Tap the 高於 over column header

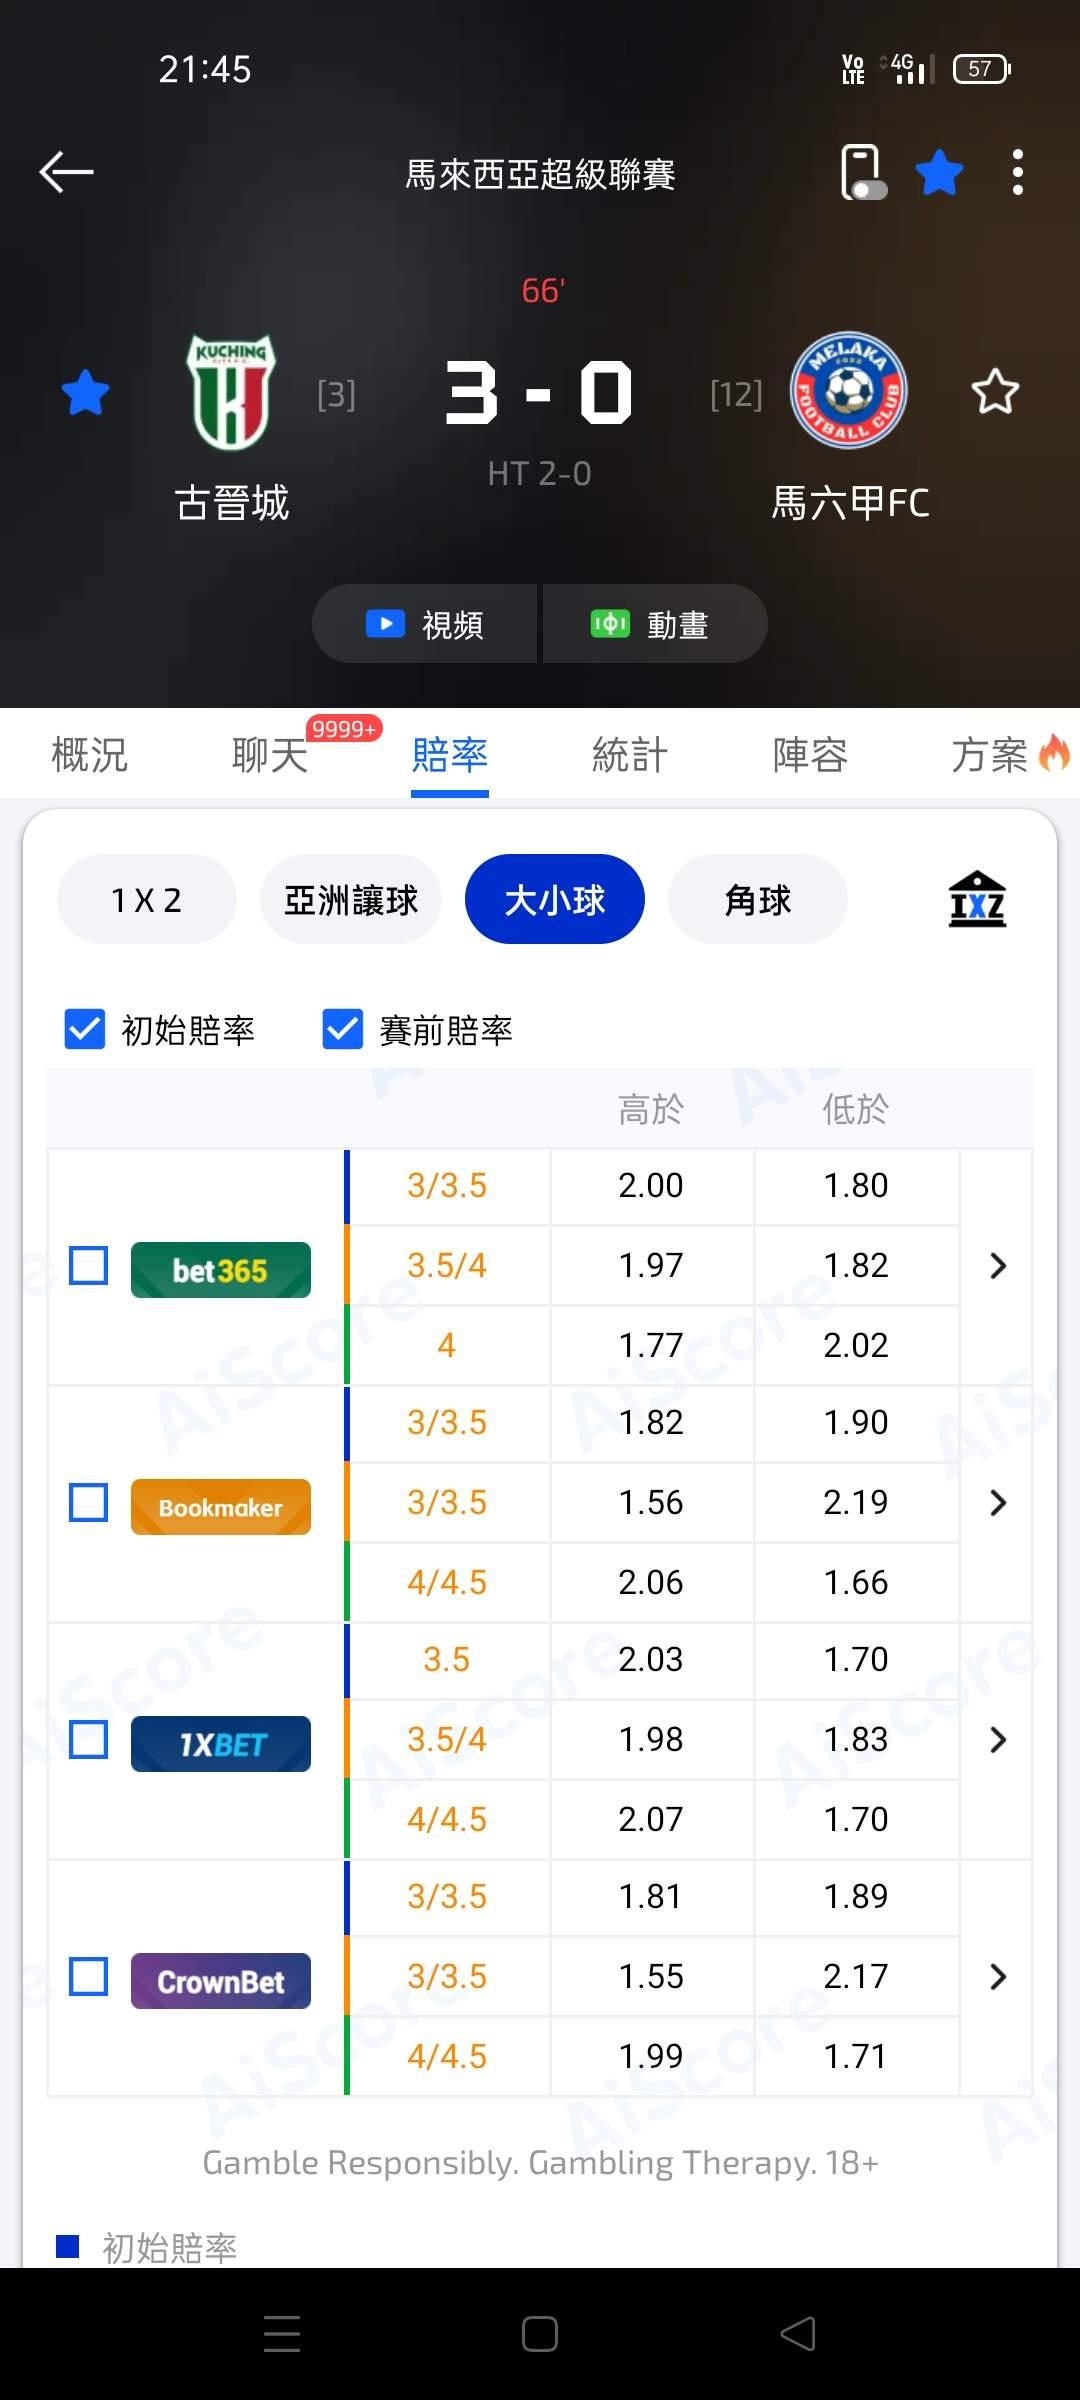(651, 1109)
